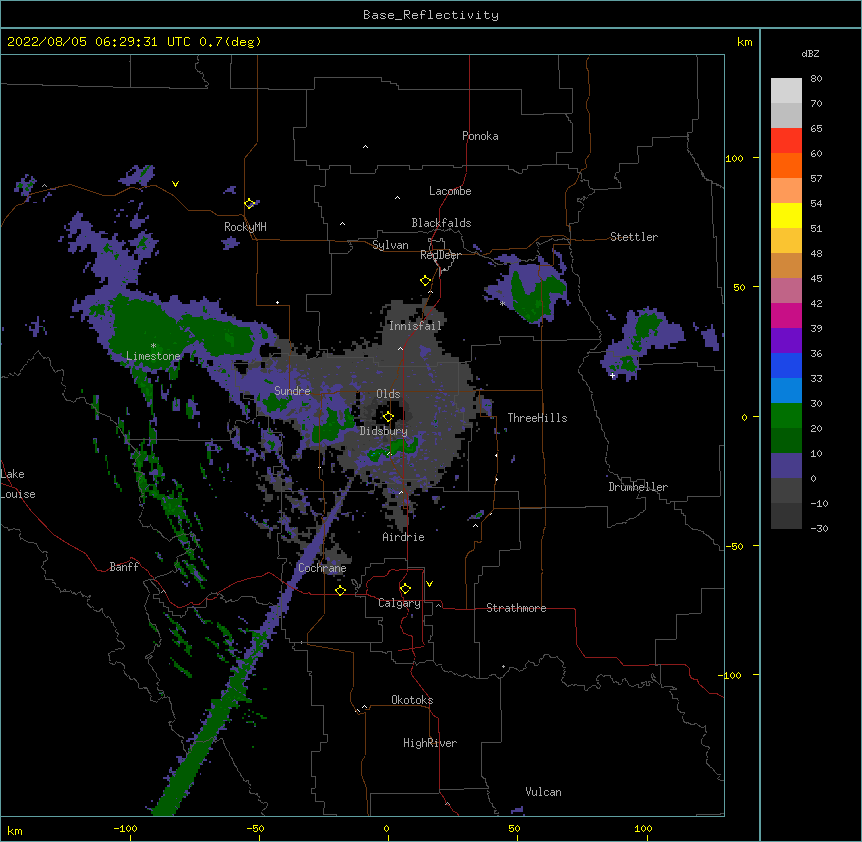The height and width of the screenshot is (842, 862).
Task: Click the white plus marker near Drumheller storm
Action: [x=612, y=375]
